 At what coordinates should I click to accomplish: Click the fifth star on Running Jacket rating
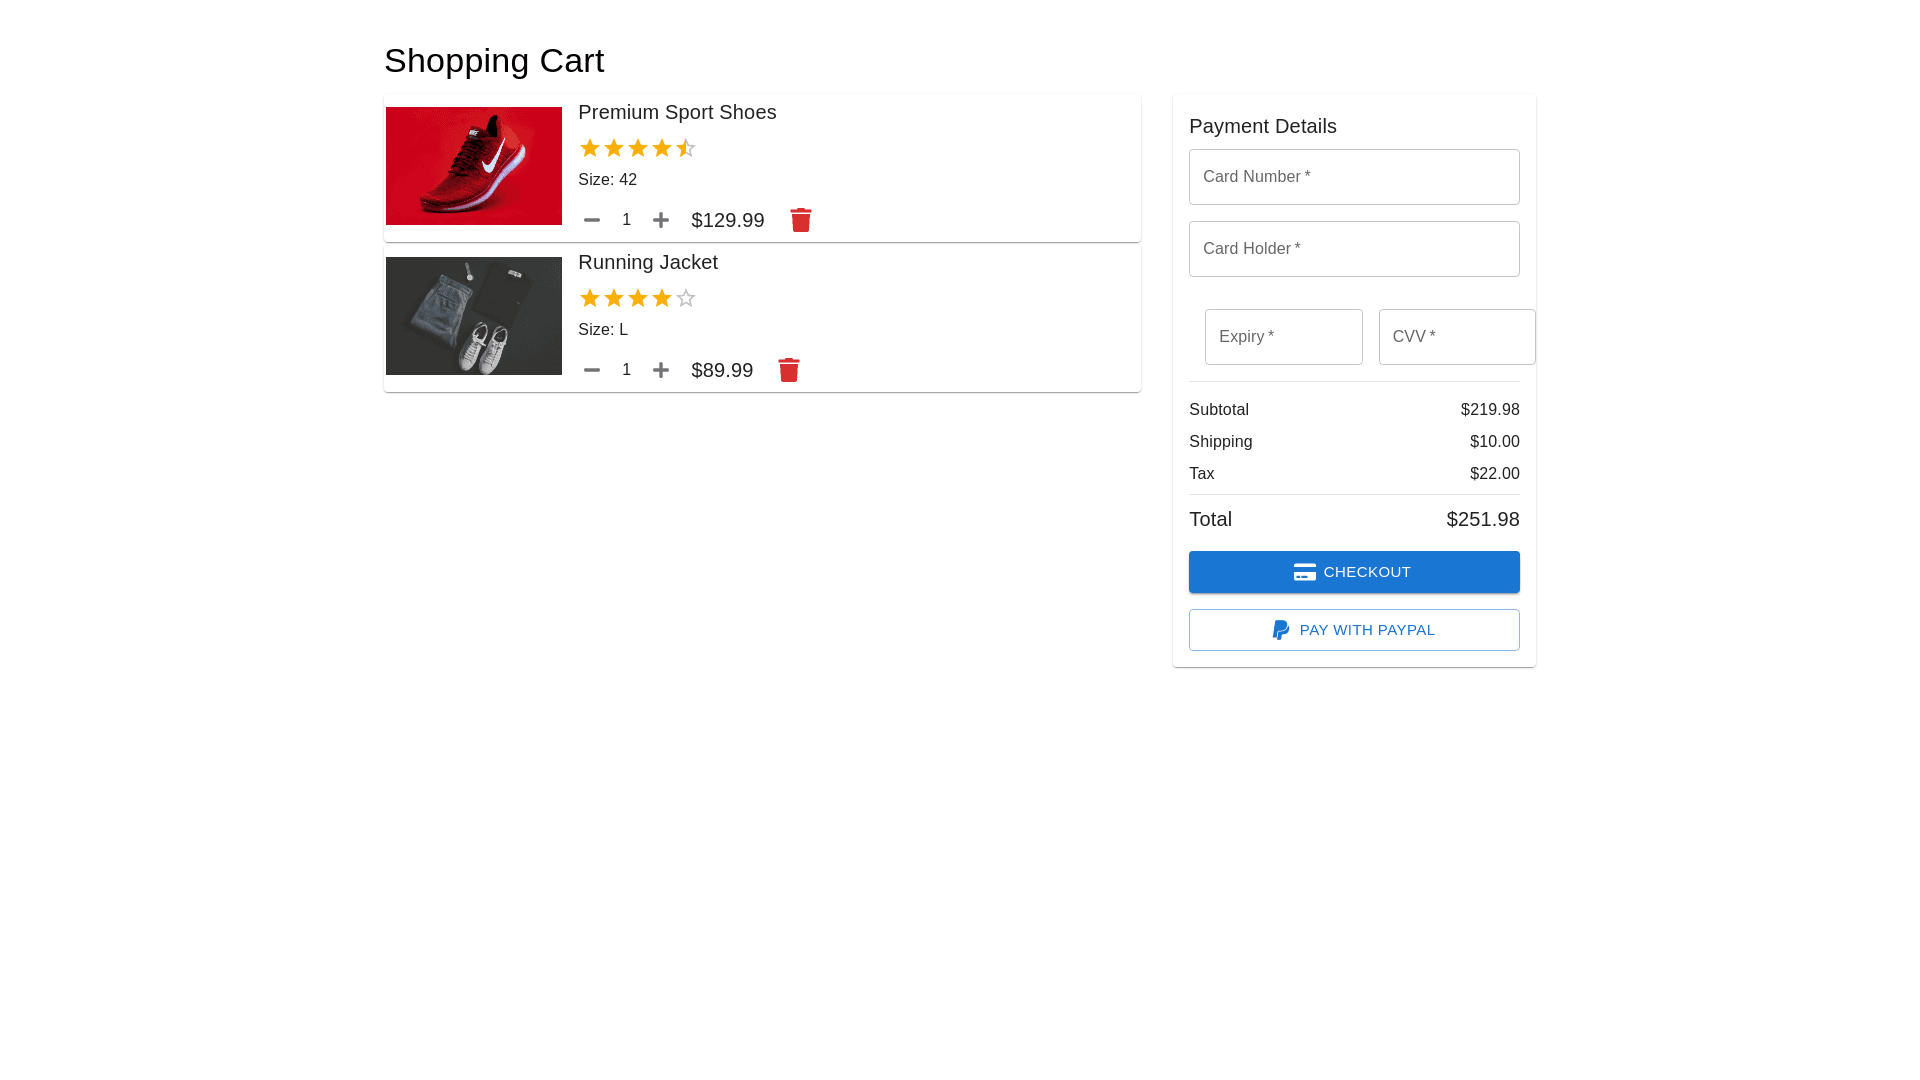tap(686, 298)
